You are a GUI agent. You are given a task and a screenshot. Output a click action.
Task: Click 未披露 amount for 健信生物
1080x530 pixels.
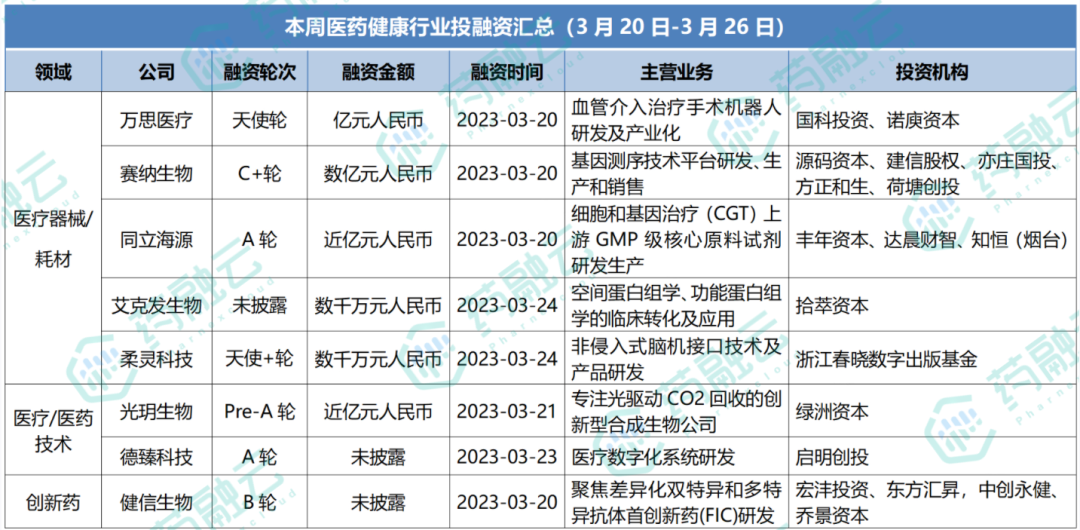coord(378,502)
